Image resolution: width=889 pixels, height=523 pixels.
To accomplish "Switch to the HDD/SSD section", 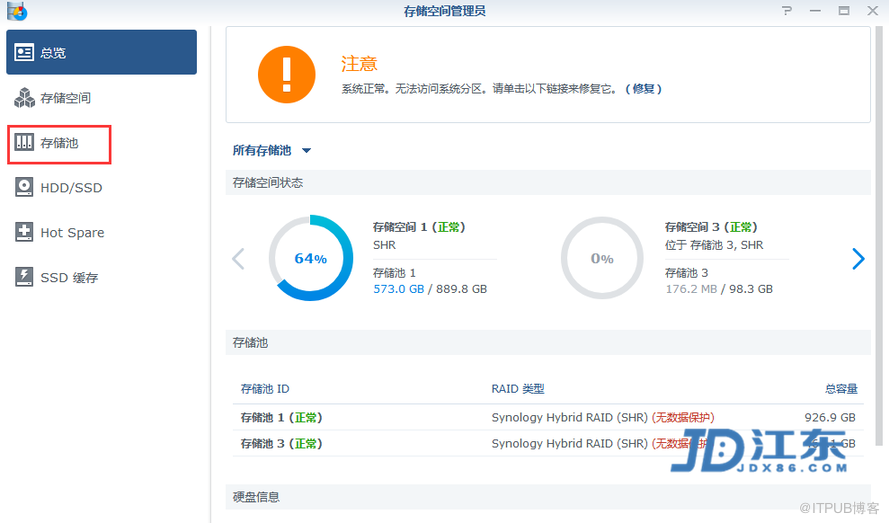I will [x=71, y=188].
